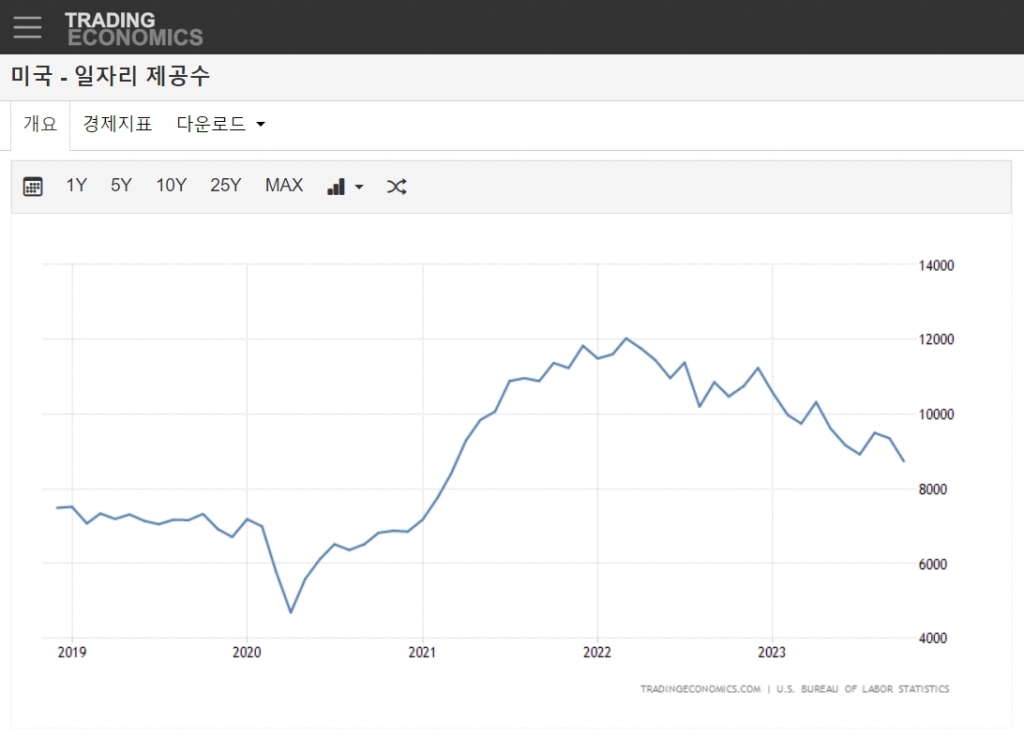
Task: Click the 미국 - 일자리 제공수 heading
Action: [110, 76]
